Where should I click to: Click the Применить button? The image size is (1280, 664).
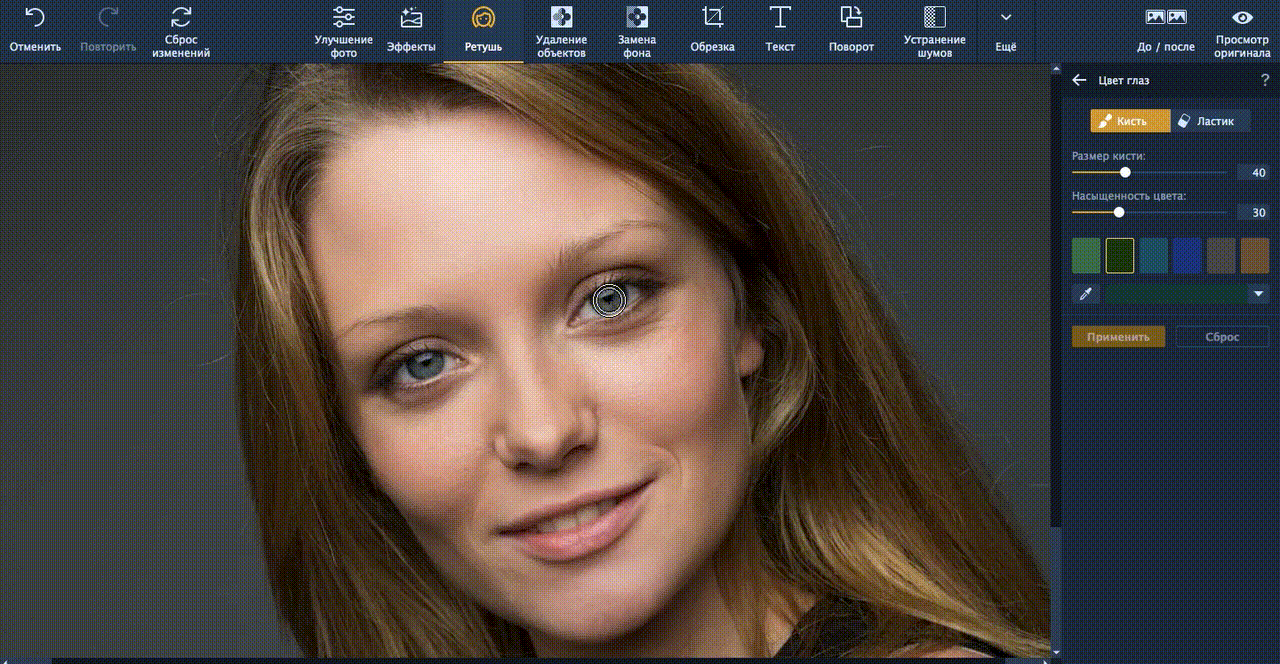(1118, 337)
